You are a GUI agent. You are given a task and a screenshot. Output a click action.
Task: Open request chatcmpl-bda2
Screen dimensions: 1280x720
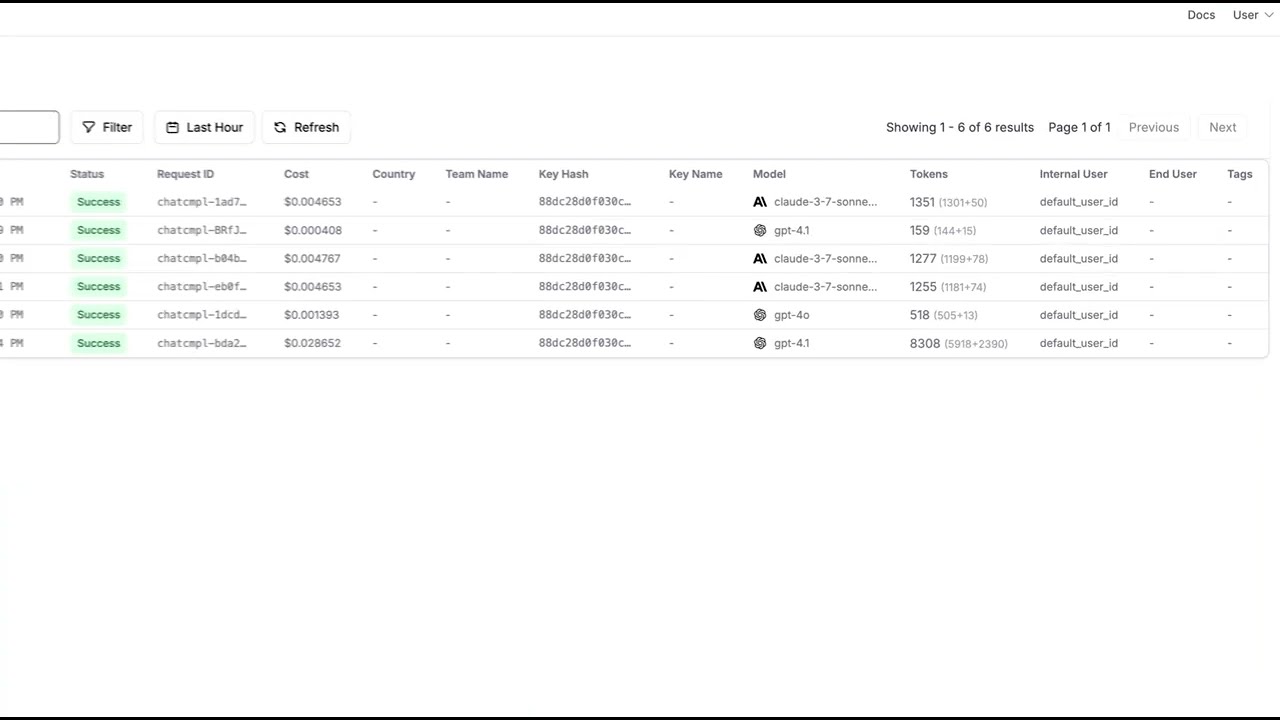(x=201, y=343)
